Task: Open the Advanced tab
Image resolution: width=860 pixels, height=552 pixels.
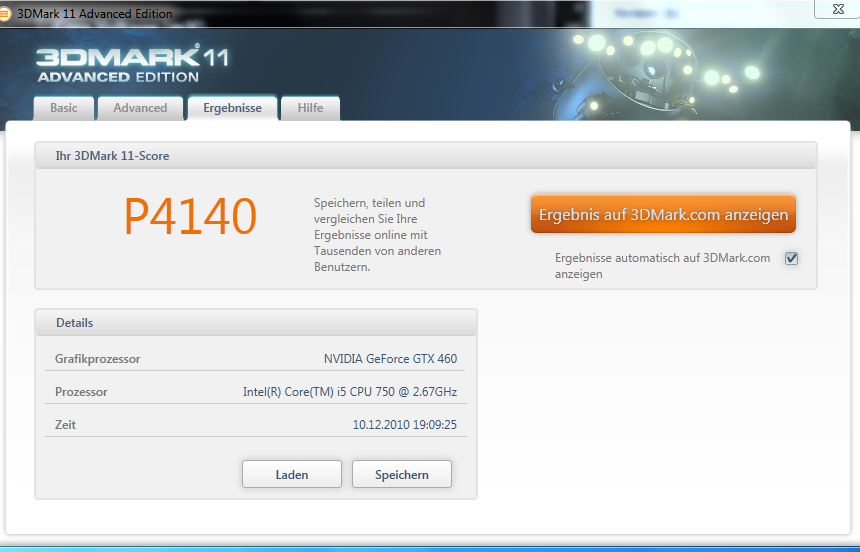Action: pyautogui.click(x=140, y=108)
